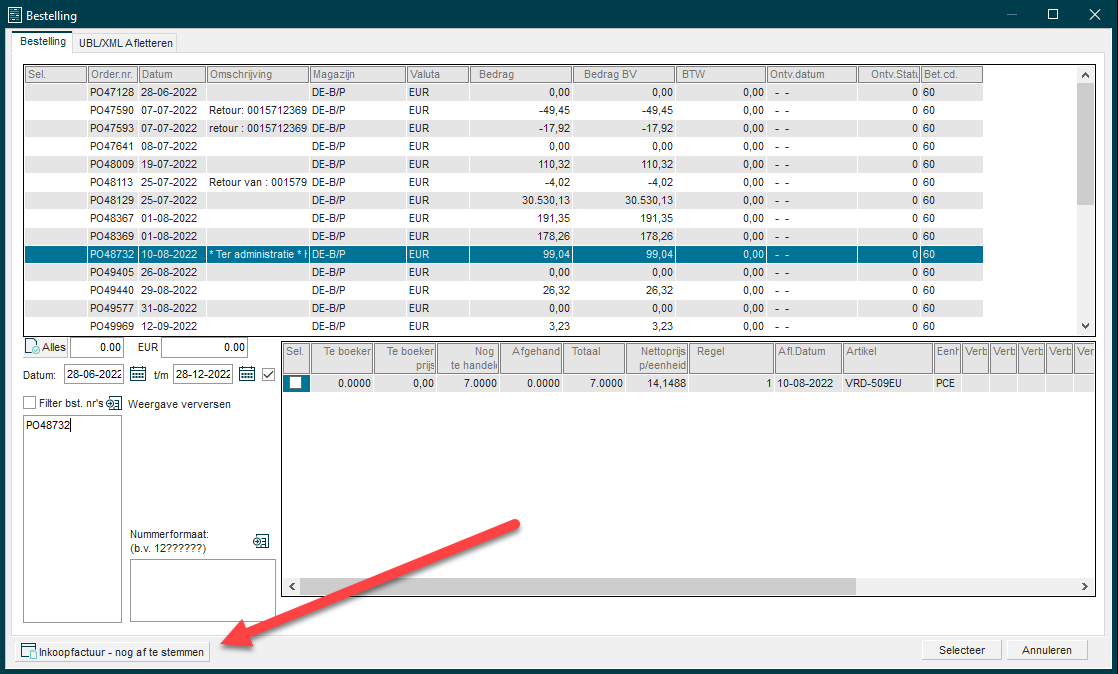Sort by the Order.nr. column header
This screenshot has height=674, width=1118.
[113, 74]
